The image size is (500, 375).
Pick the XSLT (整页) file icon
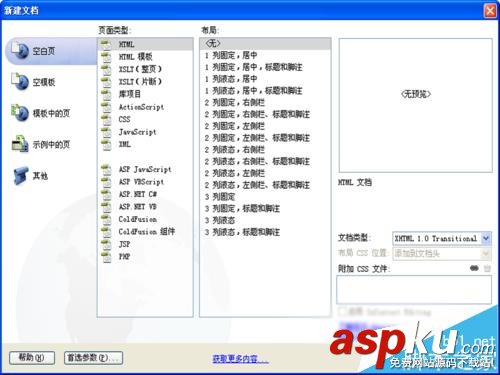click(106, 69)
